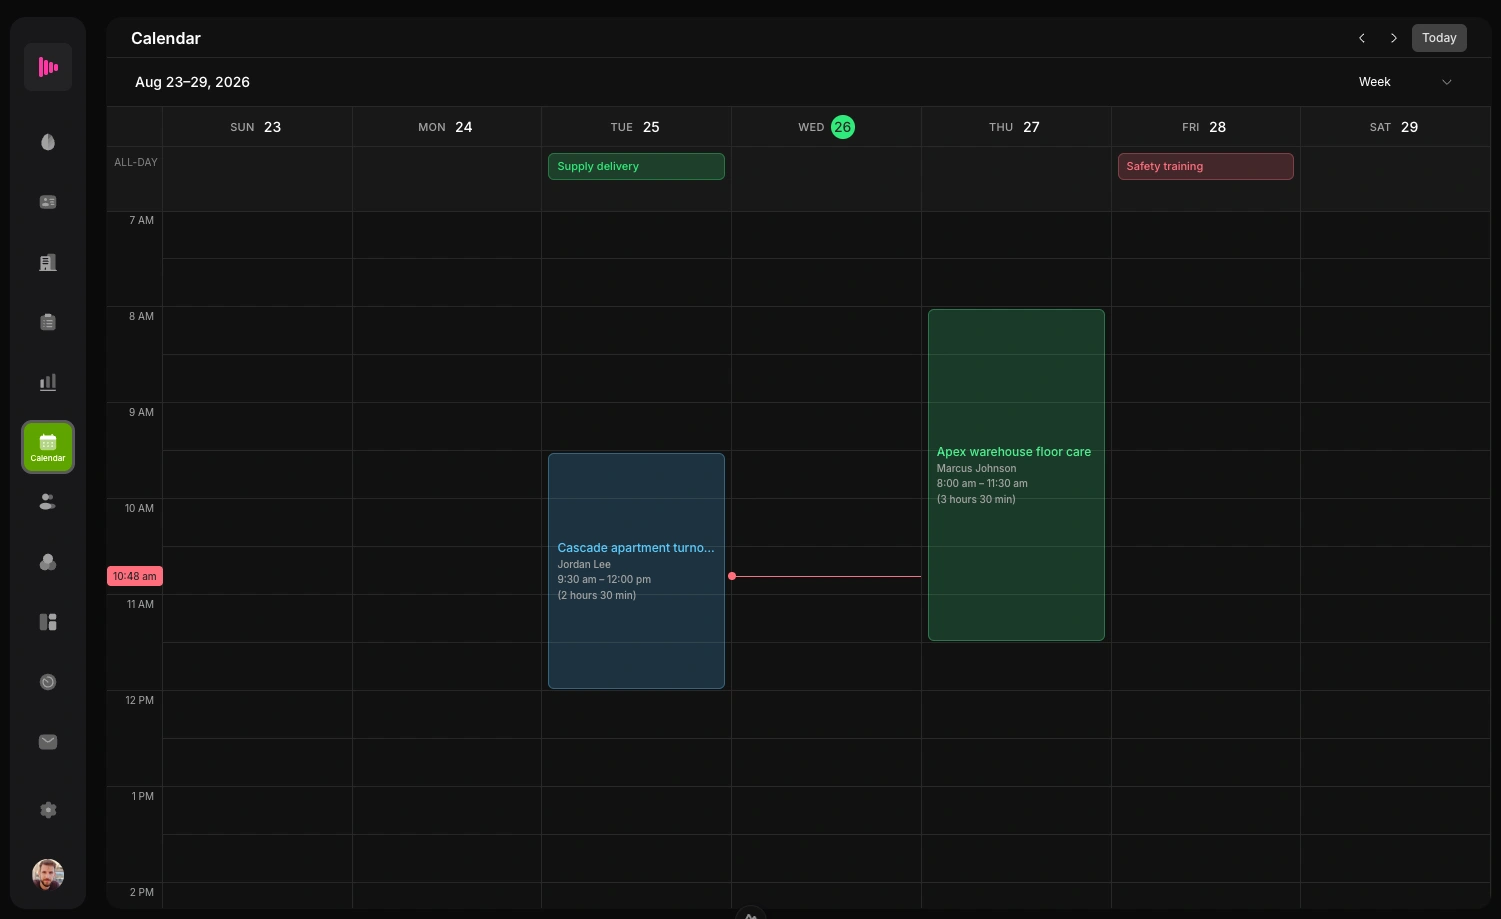Open the Cascade apartment turnover event
The width and height of the screenshot is (1501, 919).
pos(636,571)
